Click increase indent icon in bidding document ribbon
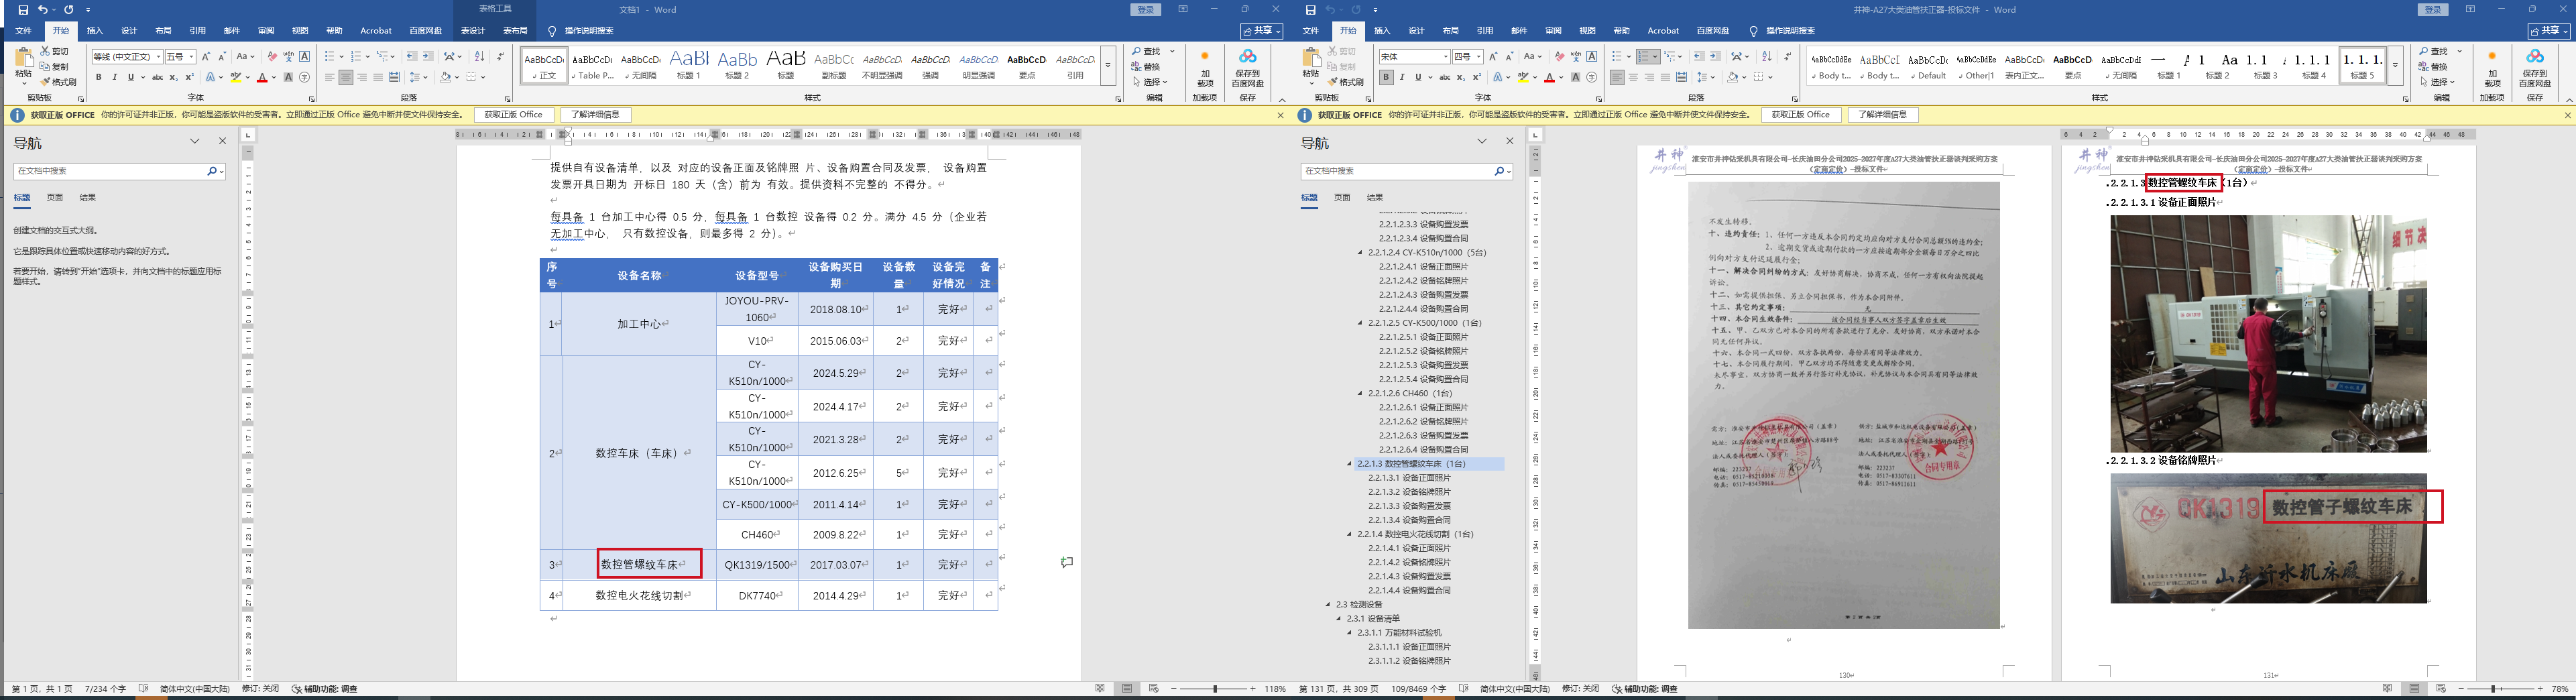The image size is (2576, 700). 1715,57
